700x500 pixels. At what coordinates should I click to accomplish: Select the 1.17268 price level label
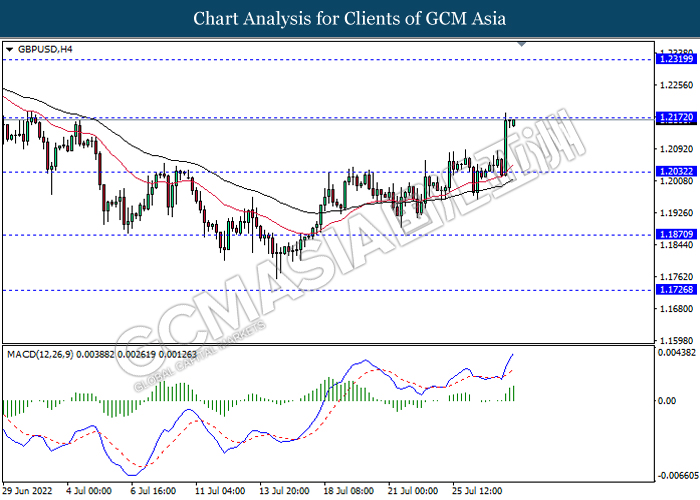tap(676, 290)
